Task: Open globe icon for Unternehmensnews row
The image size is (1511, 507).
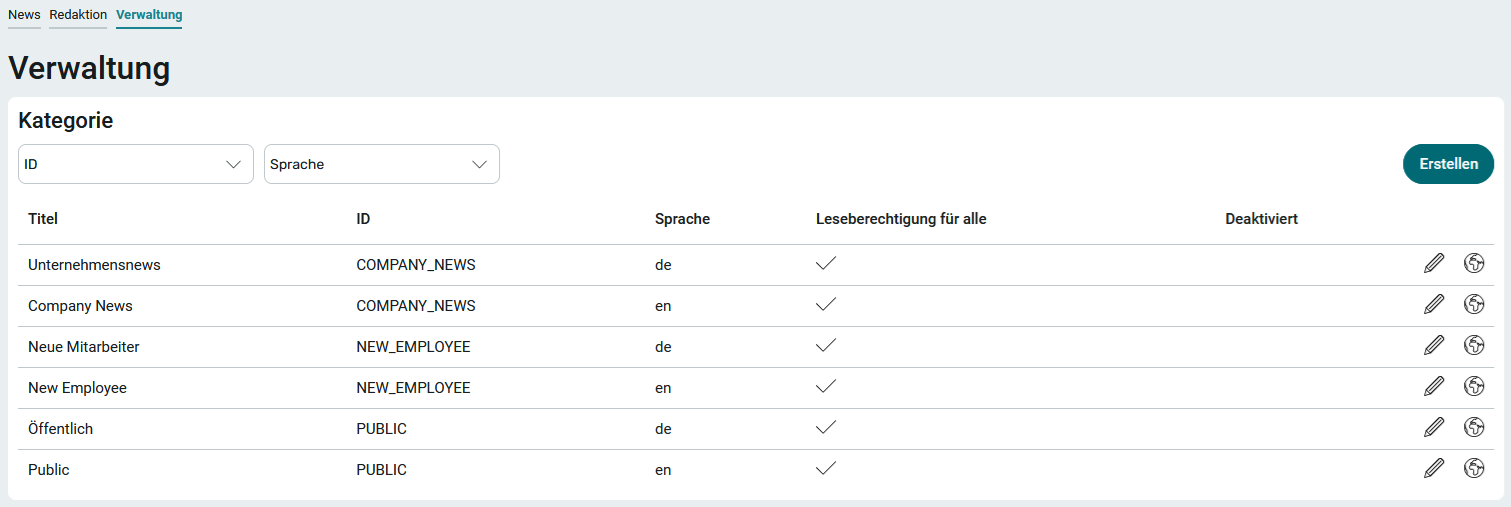Action: click(1474, 263)
